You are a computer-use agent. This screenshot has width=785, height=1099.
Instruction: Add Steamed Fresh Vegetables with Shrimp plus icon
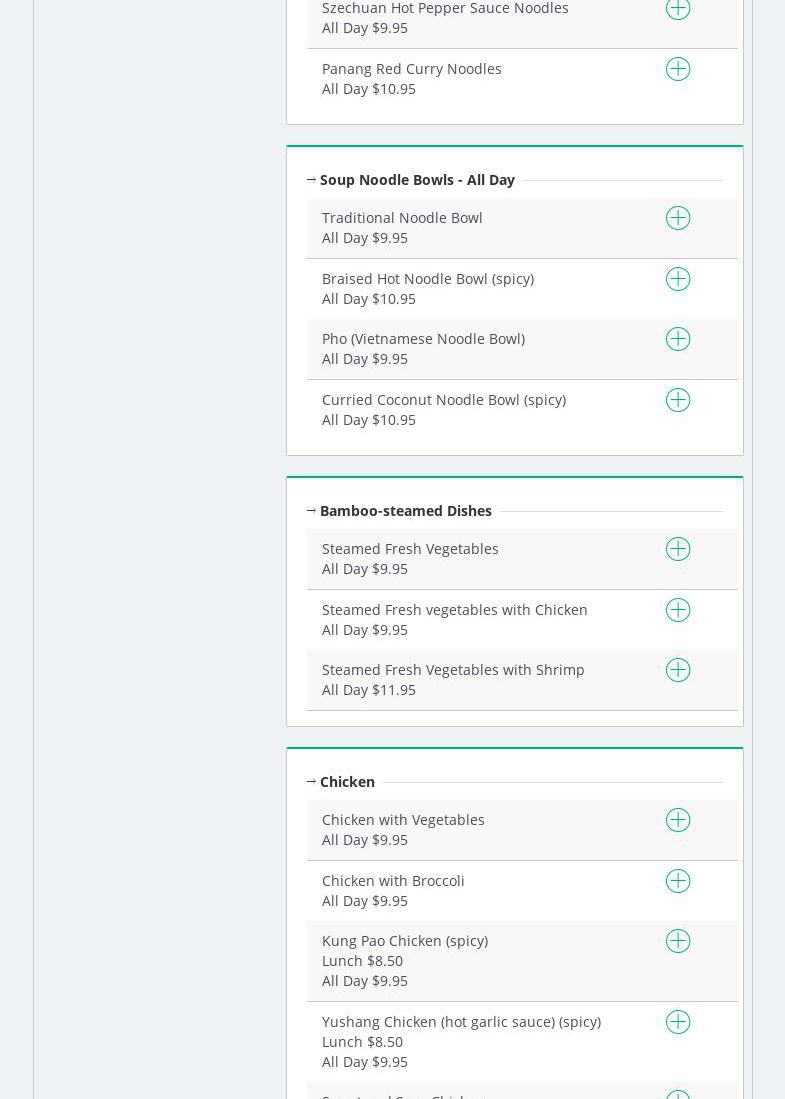[678, 670]
